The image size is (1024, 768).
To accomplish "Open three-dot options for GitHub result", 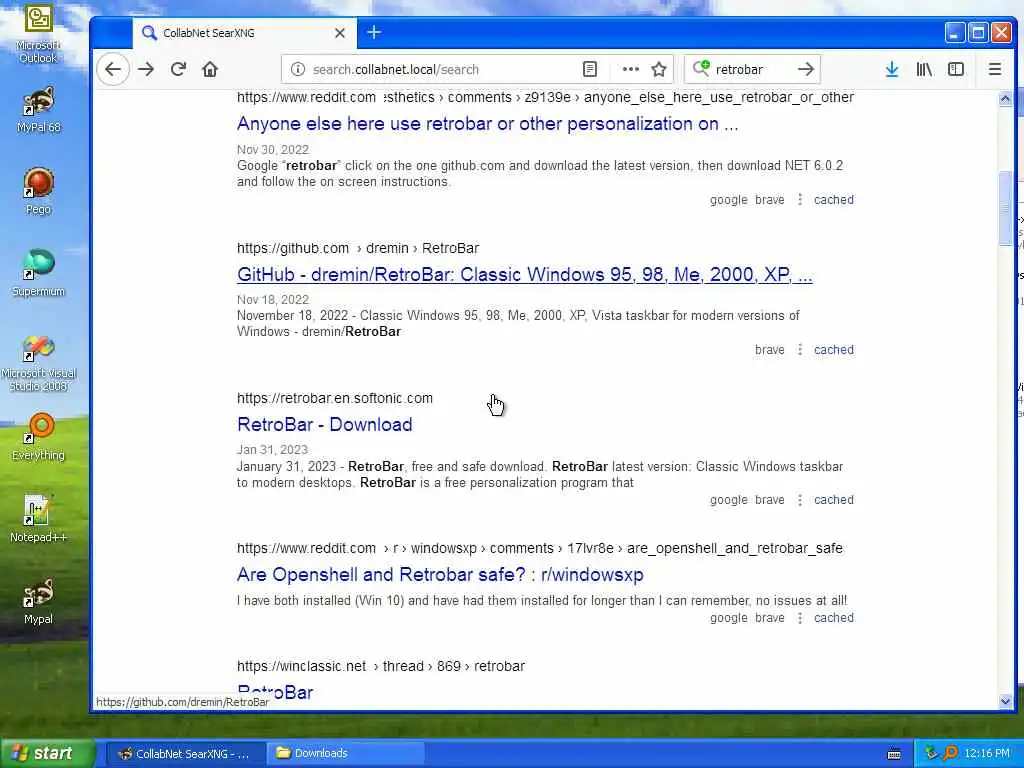I will [800, 350].
